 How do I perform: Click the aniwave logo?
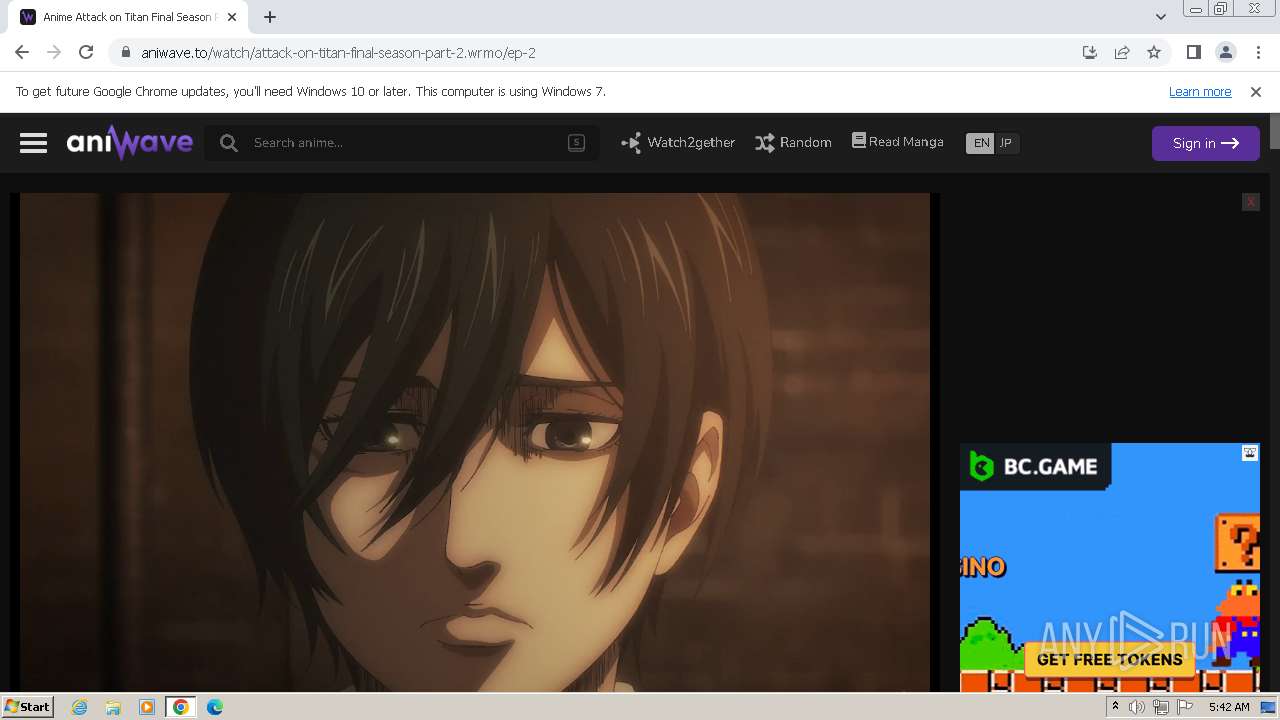pos(130,142)
